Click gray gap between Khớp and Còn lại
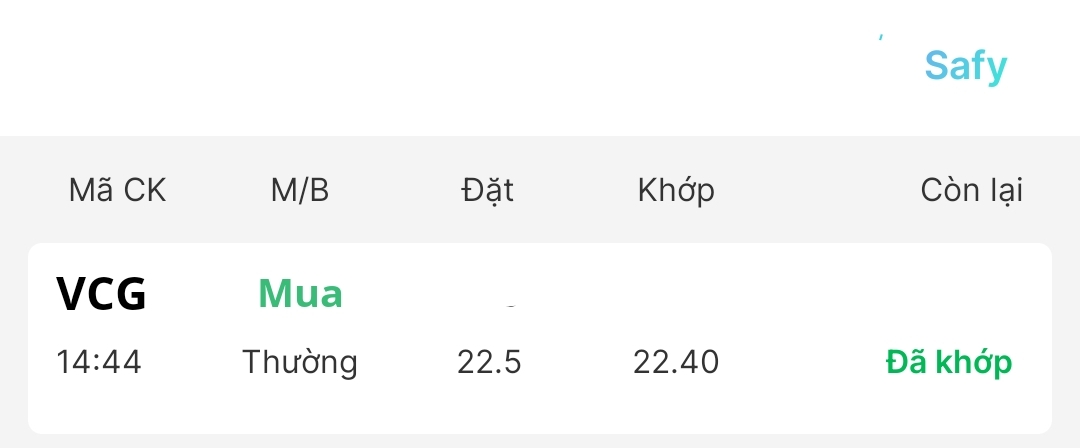Viewport: 1080px width, 448px height. pos(818,190)
